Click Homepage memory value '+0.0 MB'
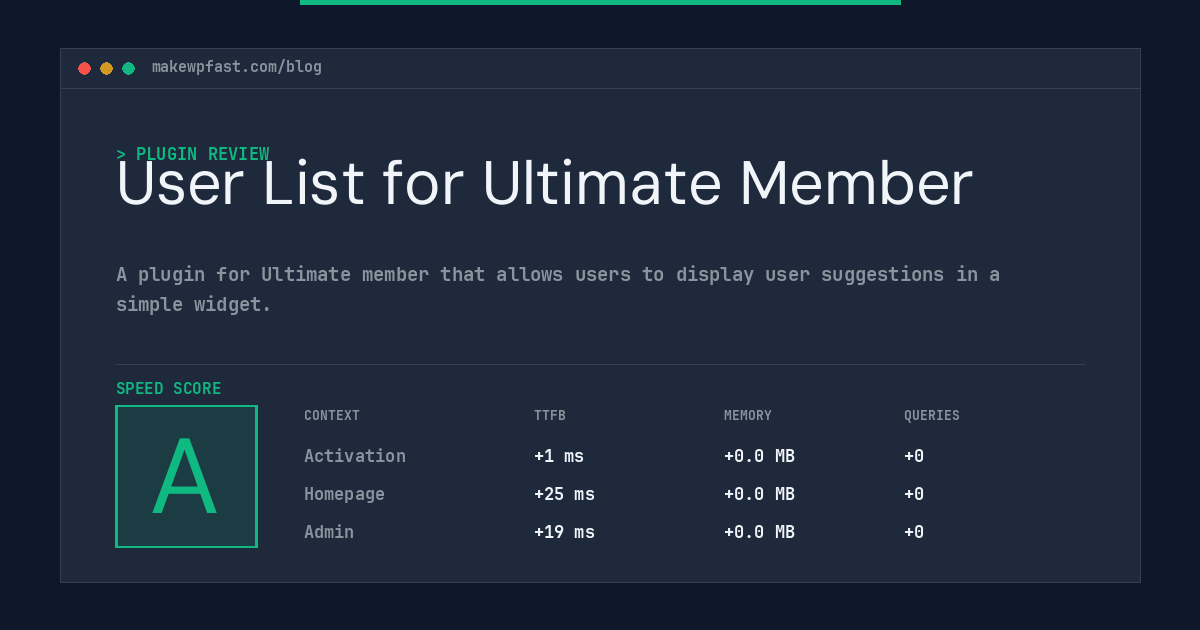 coord(759,494)
